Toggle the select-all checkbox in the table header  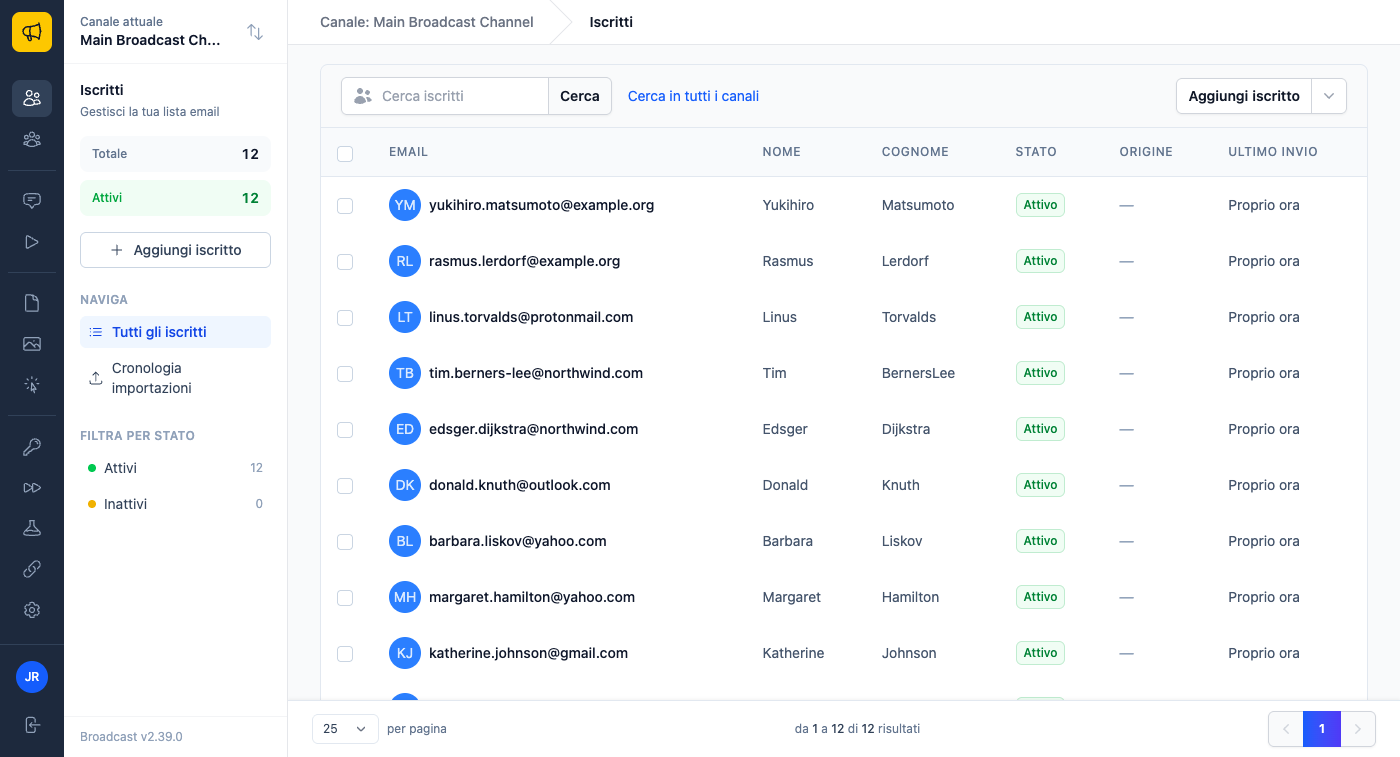pos(345,153)
